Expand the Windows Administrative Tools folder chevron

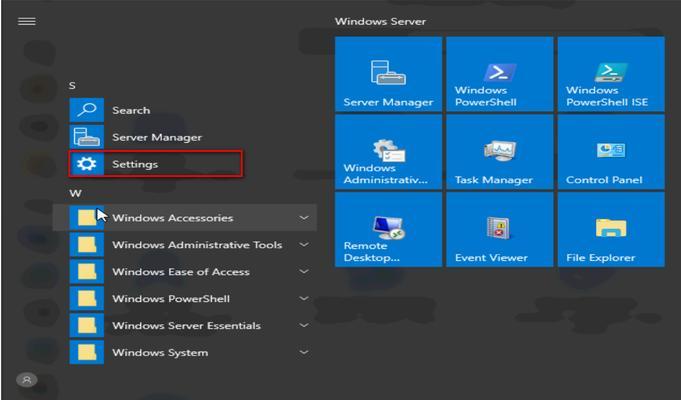click(304, 245)
